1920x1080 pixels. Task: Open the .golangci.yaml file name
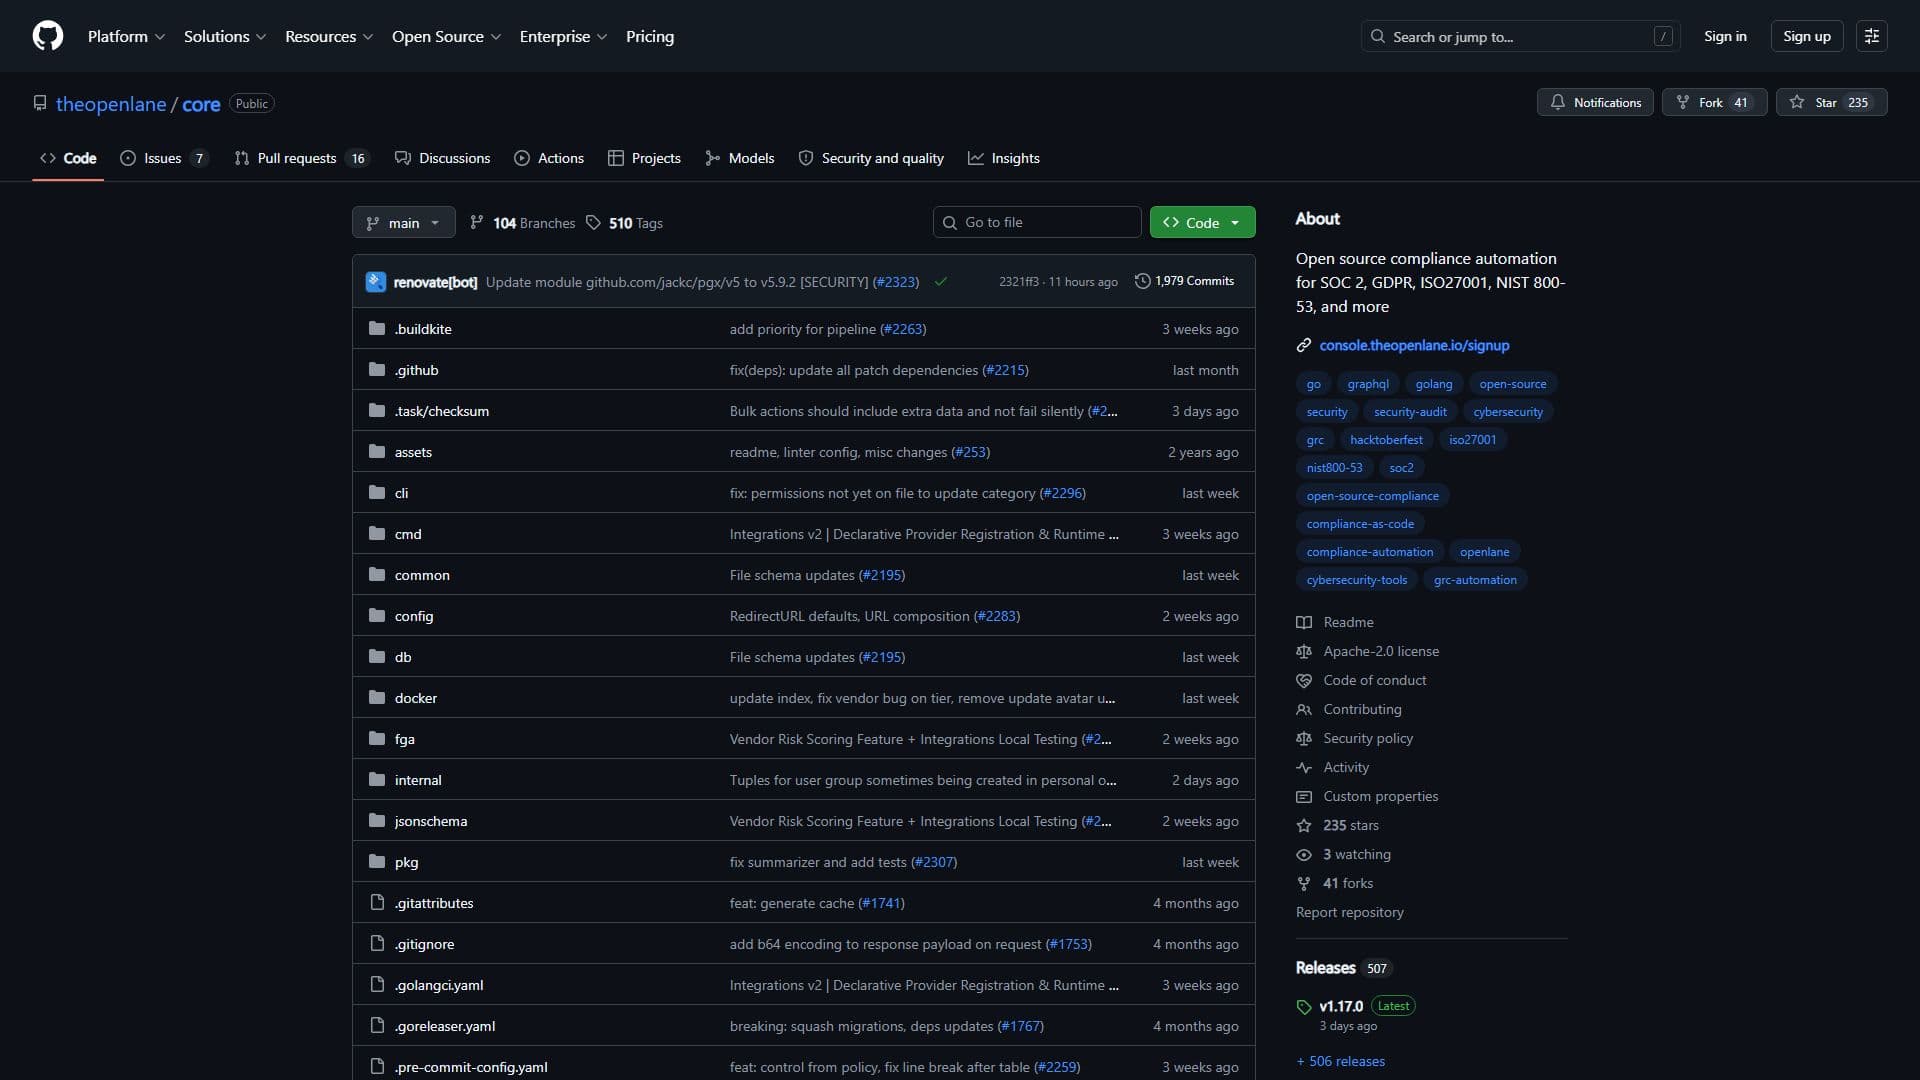tap(439, 985)
